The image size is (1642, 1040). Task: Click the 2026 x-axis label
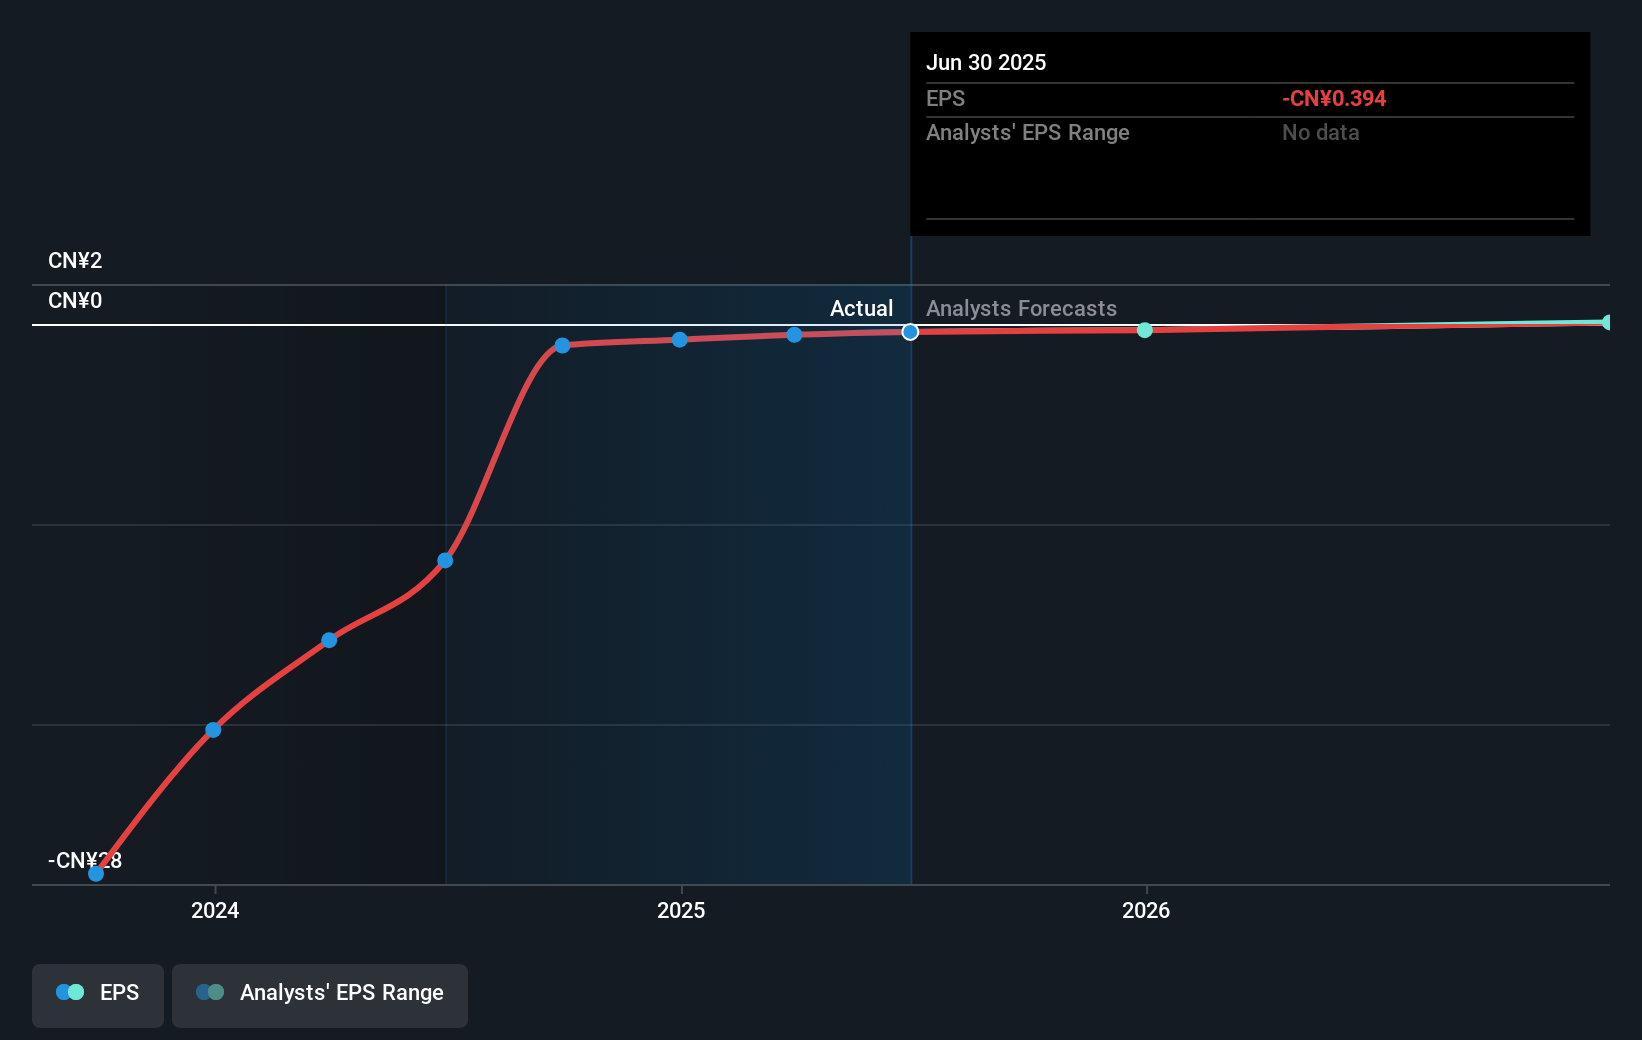1146,910
